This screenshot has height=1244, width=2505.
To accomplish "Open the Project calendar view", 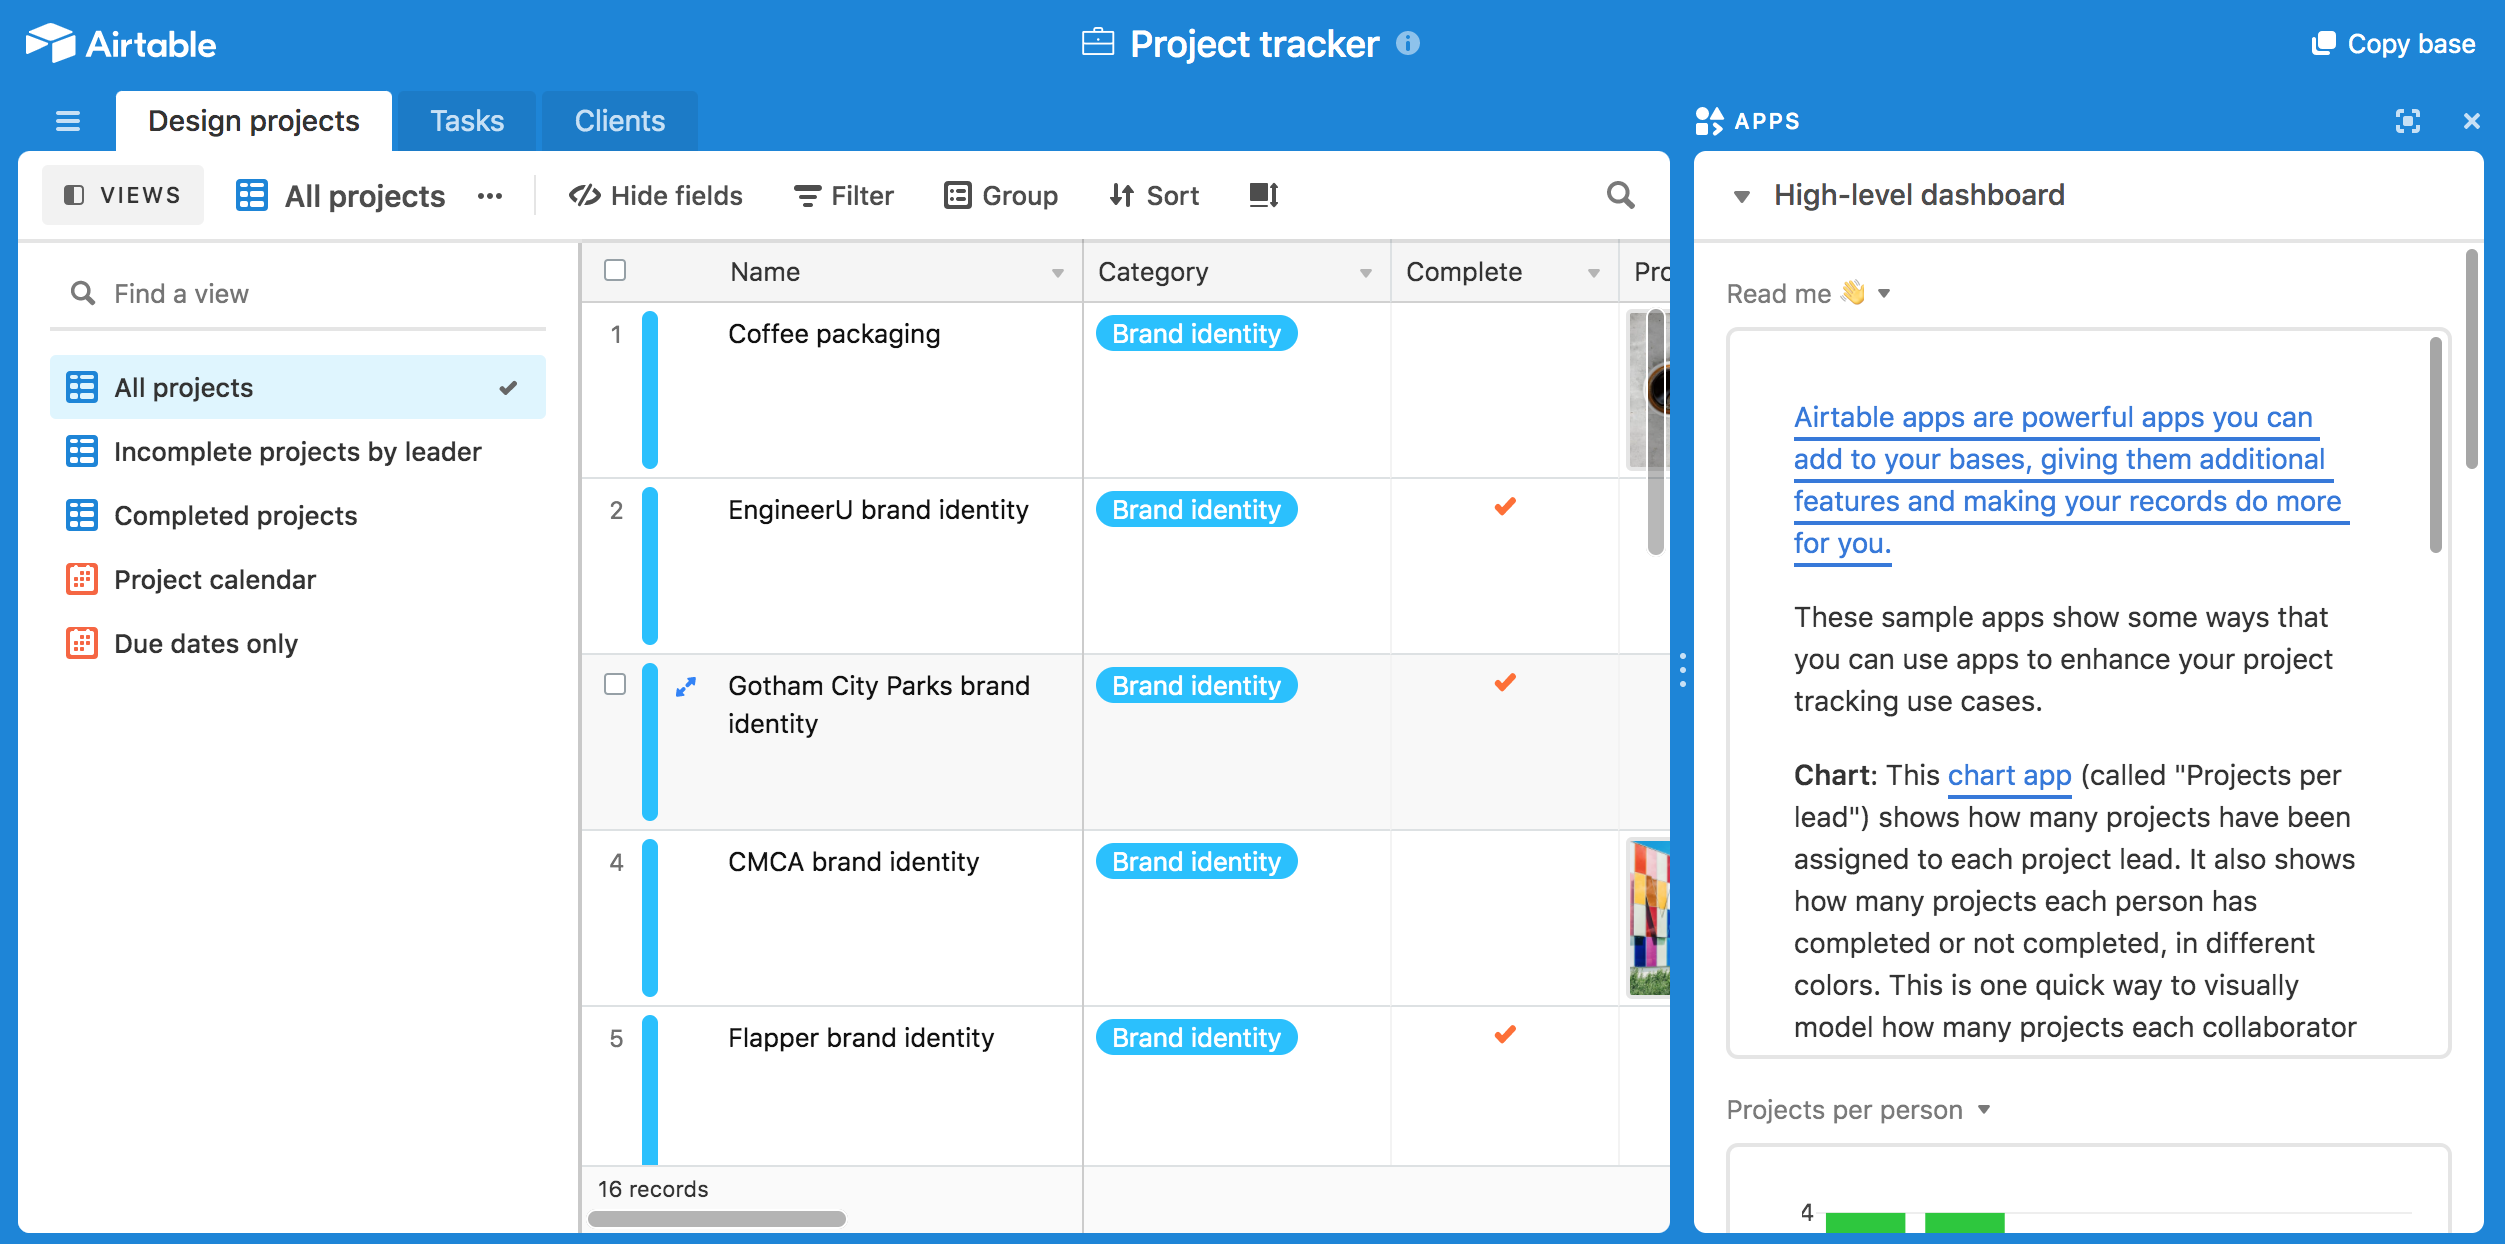I will click(x=214, y=580).
